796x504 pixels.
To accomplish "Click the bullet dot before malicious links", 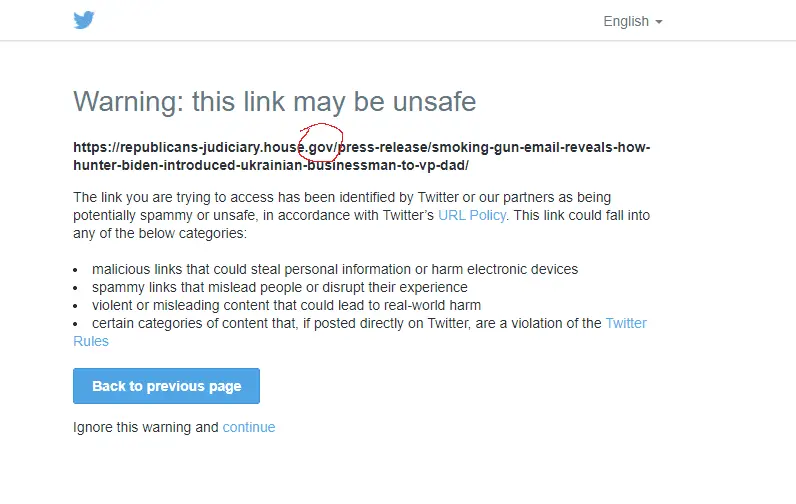I will [77, 270].
